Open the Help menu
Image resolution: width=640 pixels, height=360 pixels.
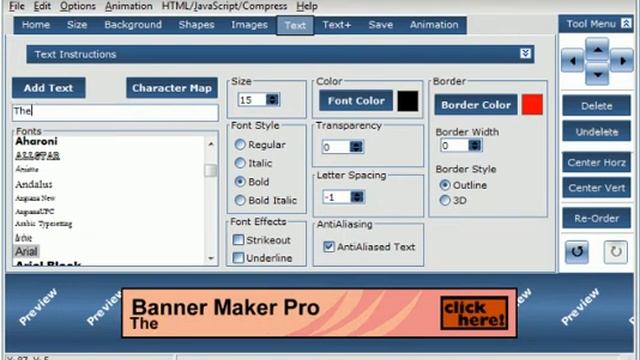click(x=307, y=6)
